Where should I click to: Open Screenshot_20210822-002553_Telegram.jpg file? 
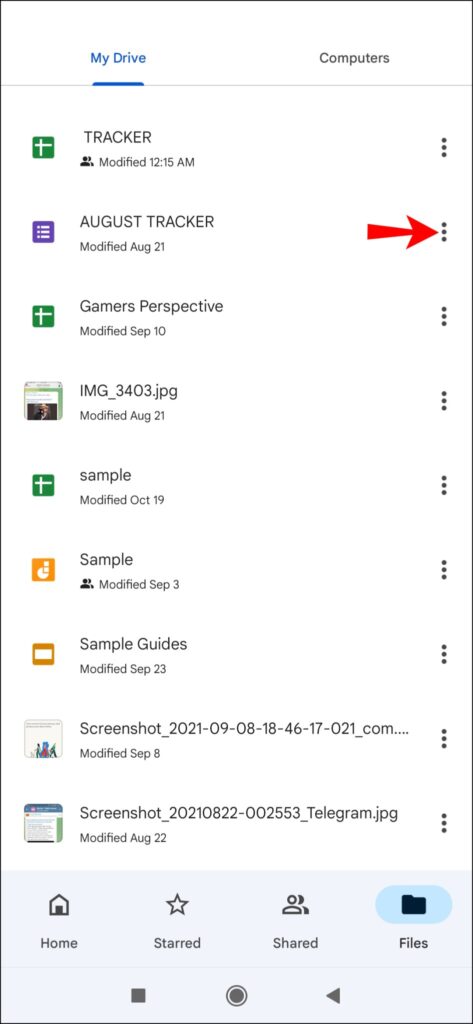click(x=236, y=823)
